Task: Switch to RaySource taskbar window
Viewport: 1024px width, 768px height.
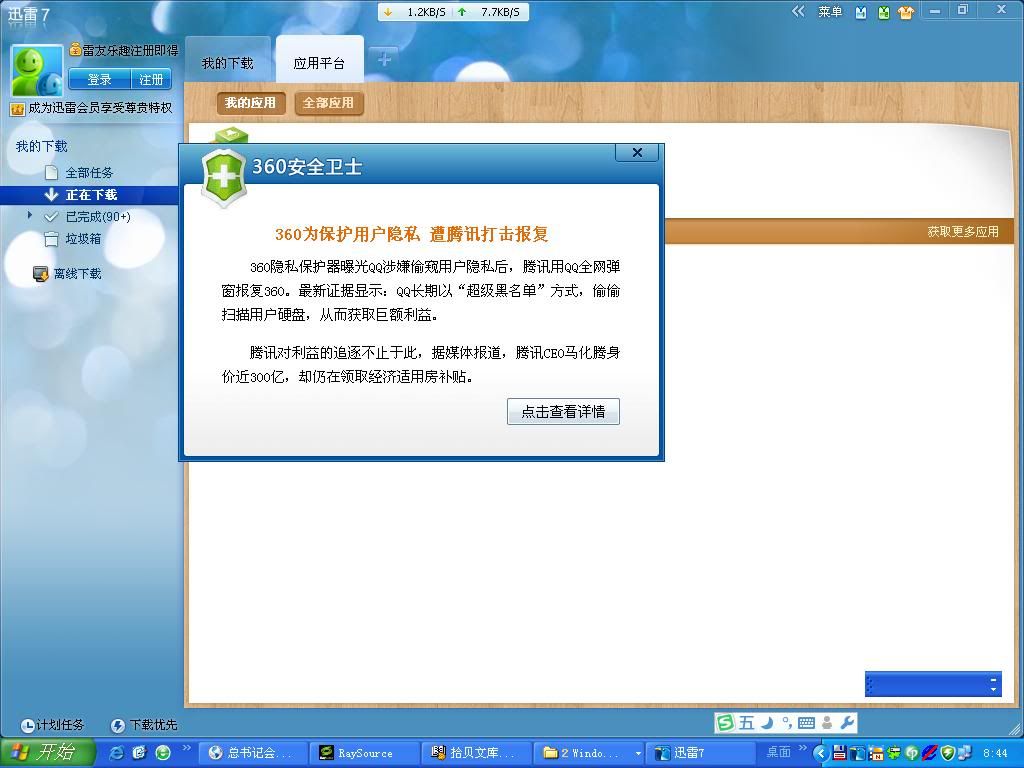Action: coord(364,753)
